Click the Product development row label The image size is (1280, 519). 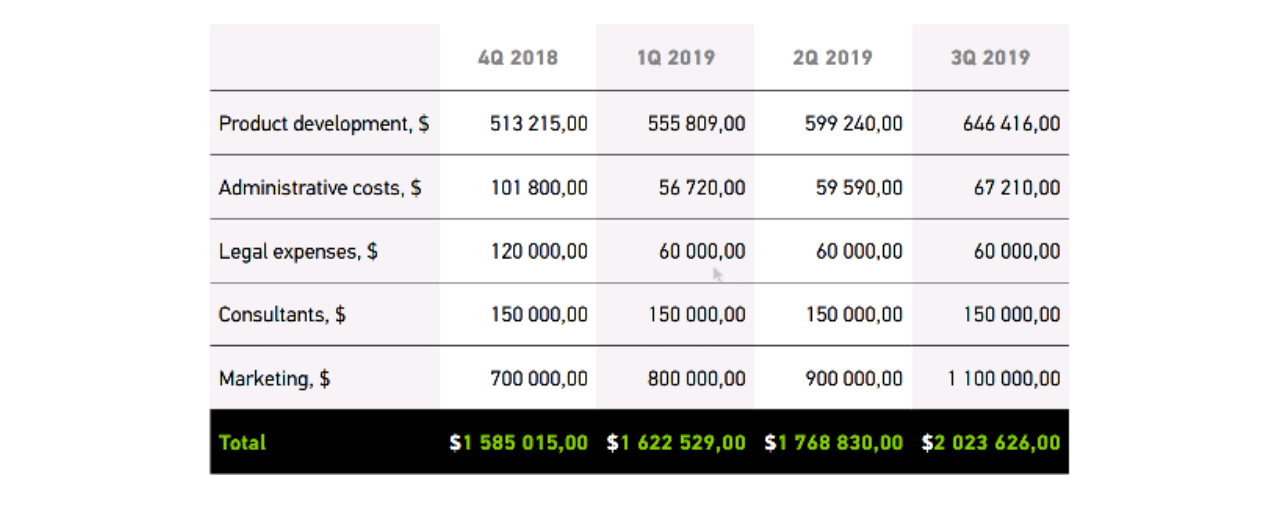[324, 124]
